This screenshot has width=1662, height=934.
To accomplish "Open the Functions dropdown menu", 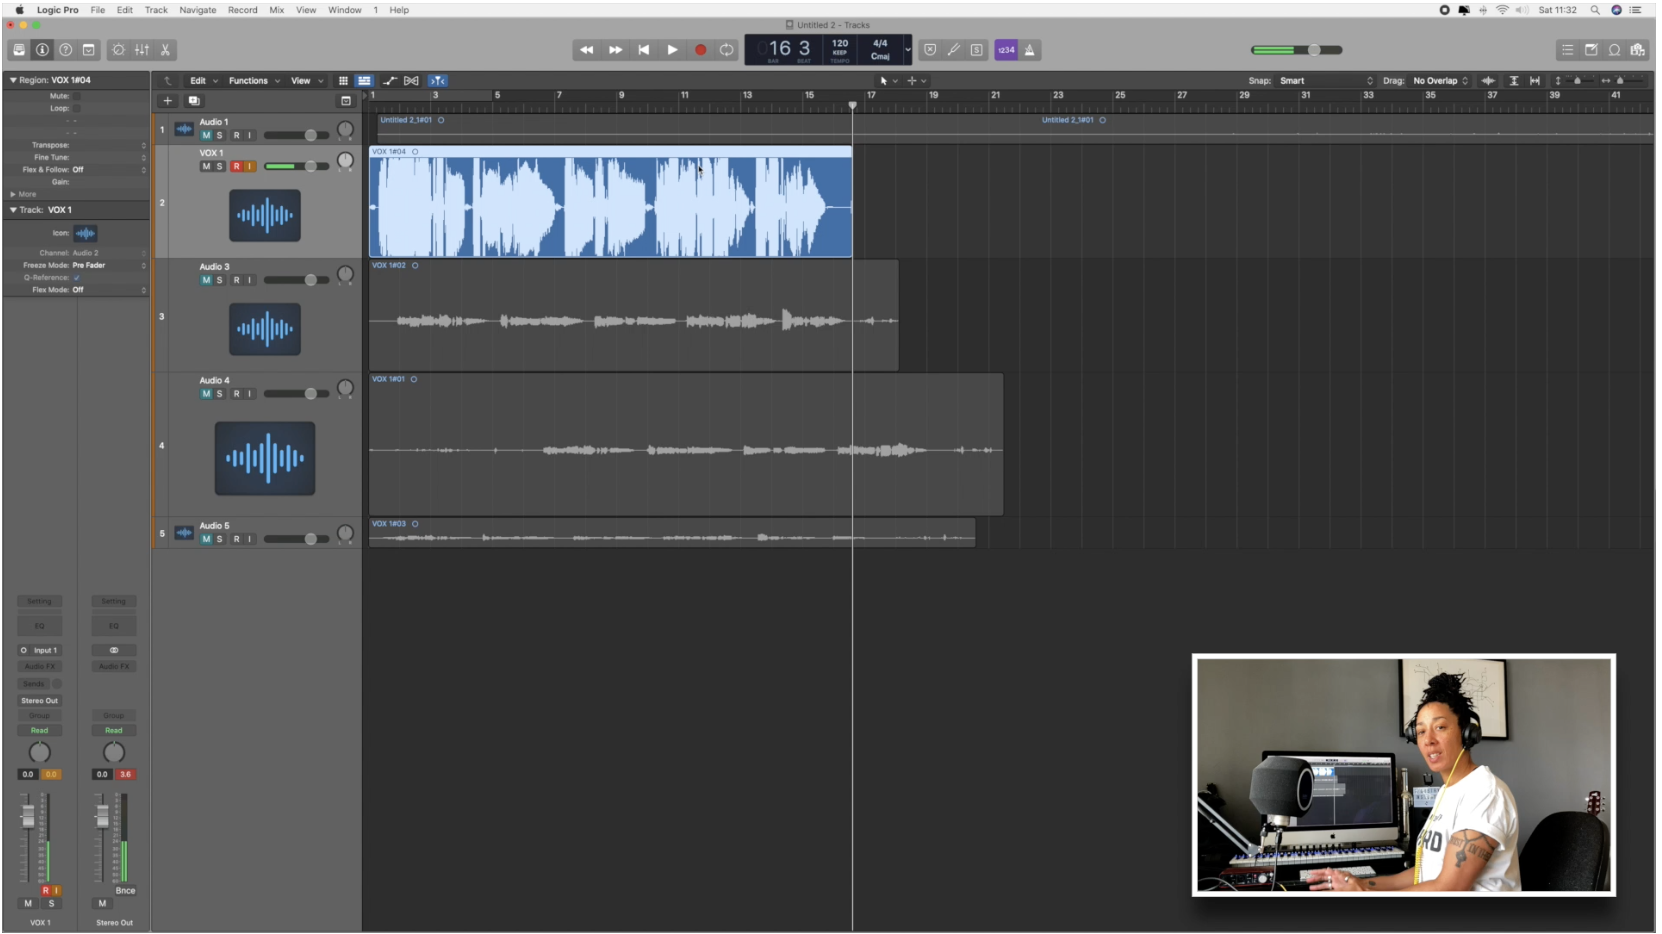I will point(254,81).
